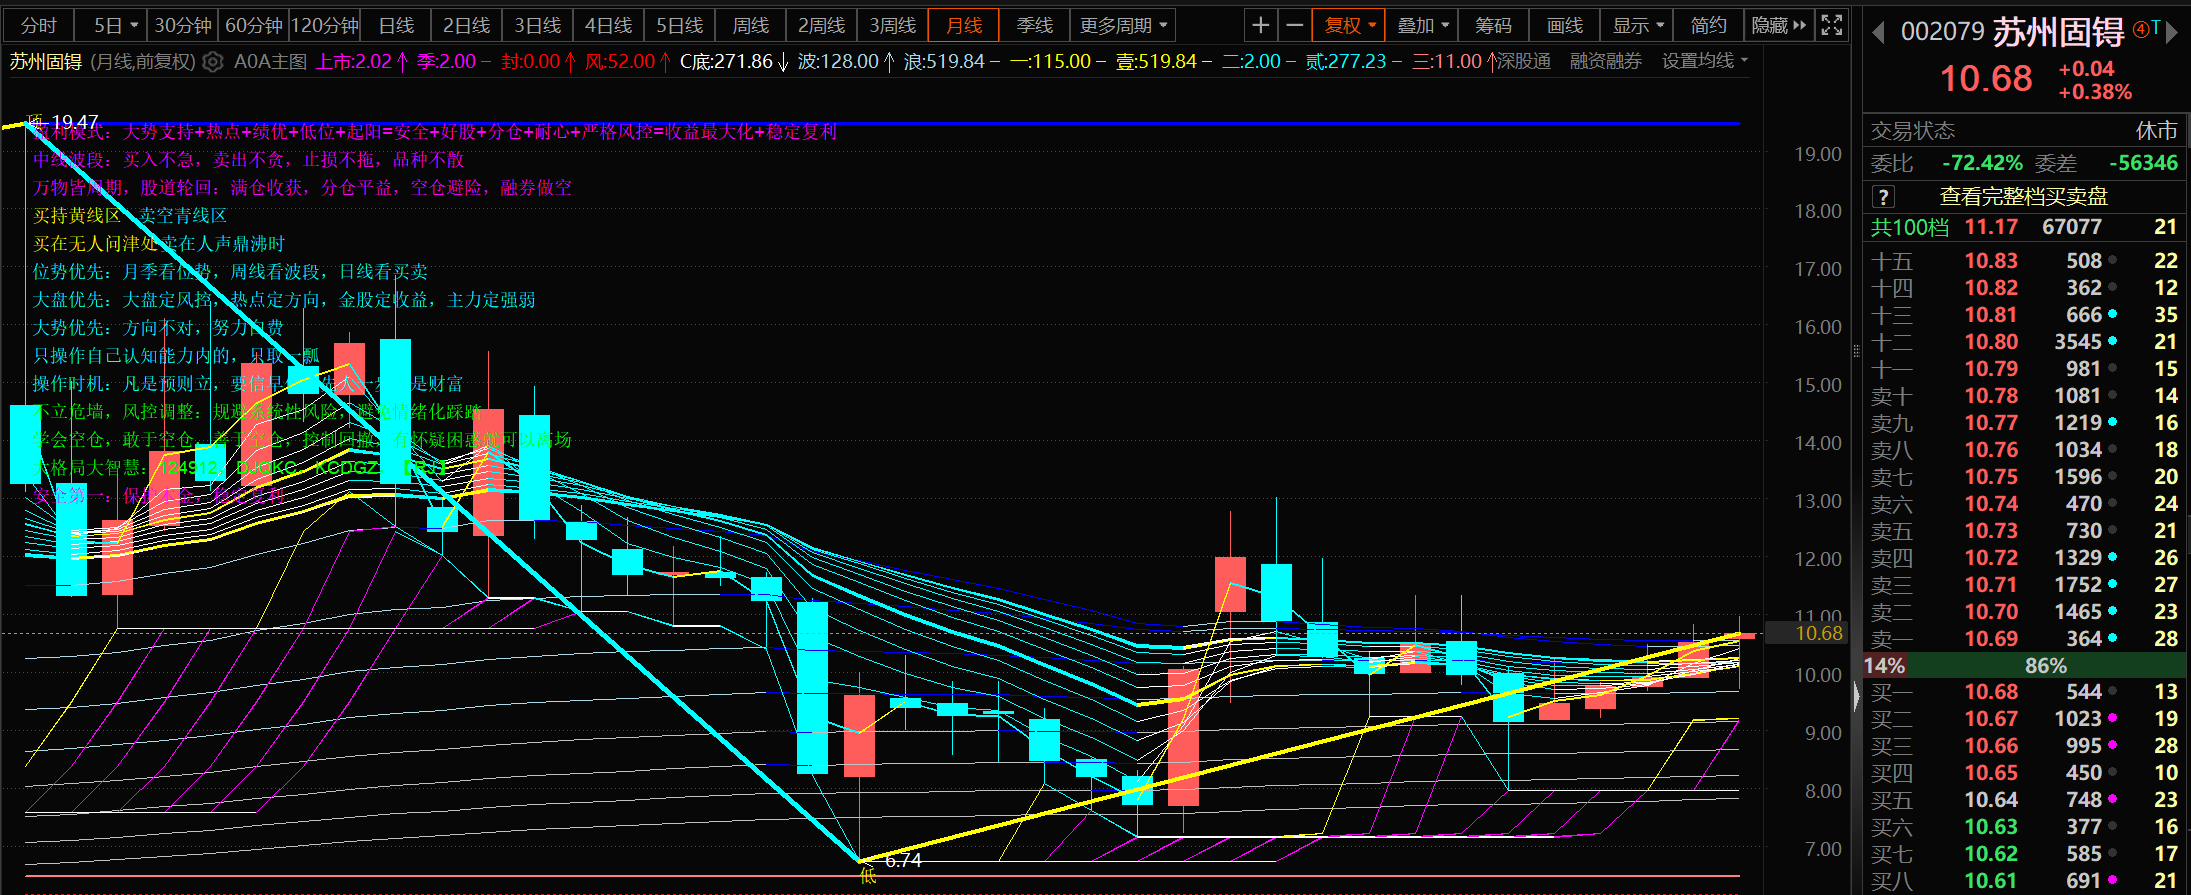2191x895 pixels.
Task: Select the 4日线 tab
Action: coord(609,25)
